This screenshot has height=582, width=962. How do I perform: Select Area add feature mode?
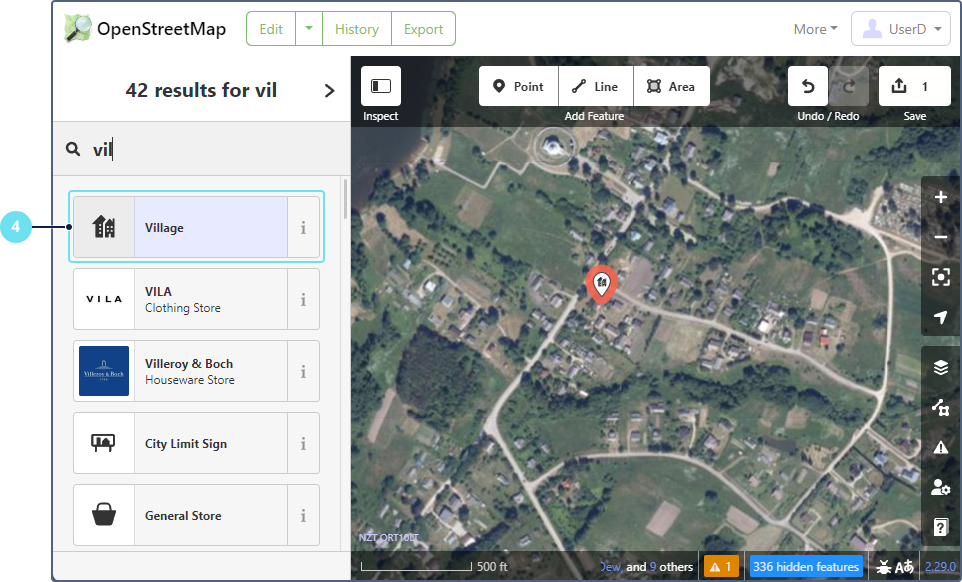tap(671, 87)
